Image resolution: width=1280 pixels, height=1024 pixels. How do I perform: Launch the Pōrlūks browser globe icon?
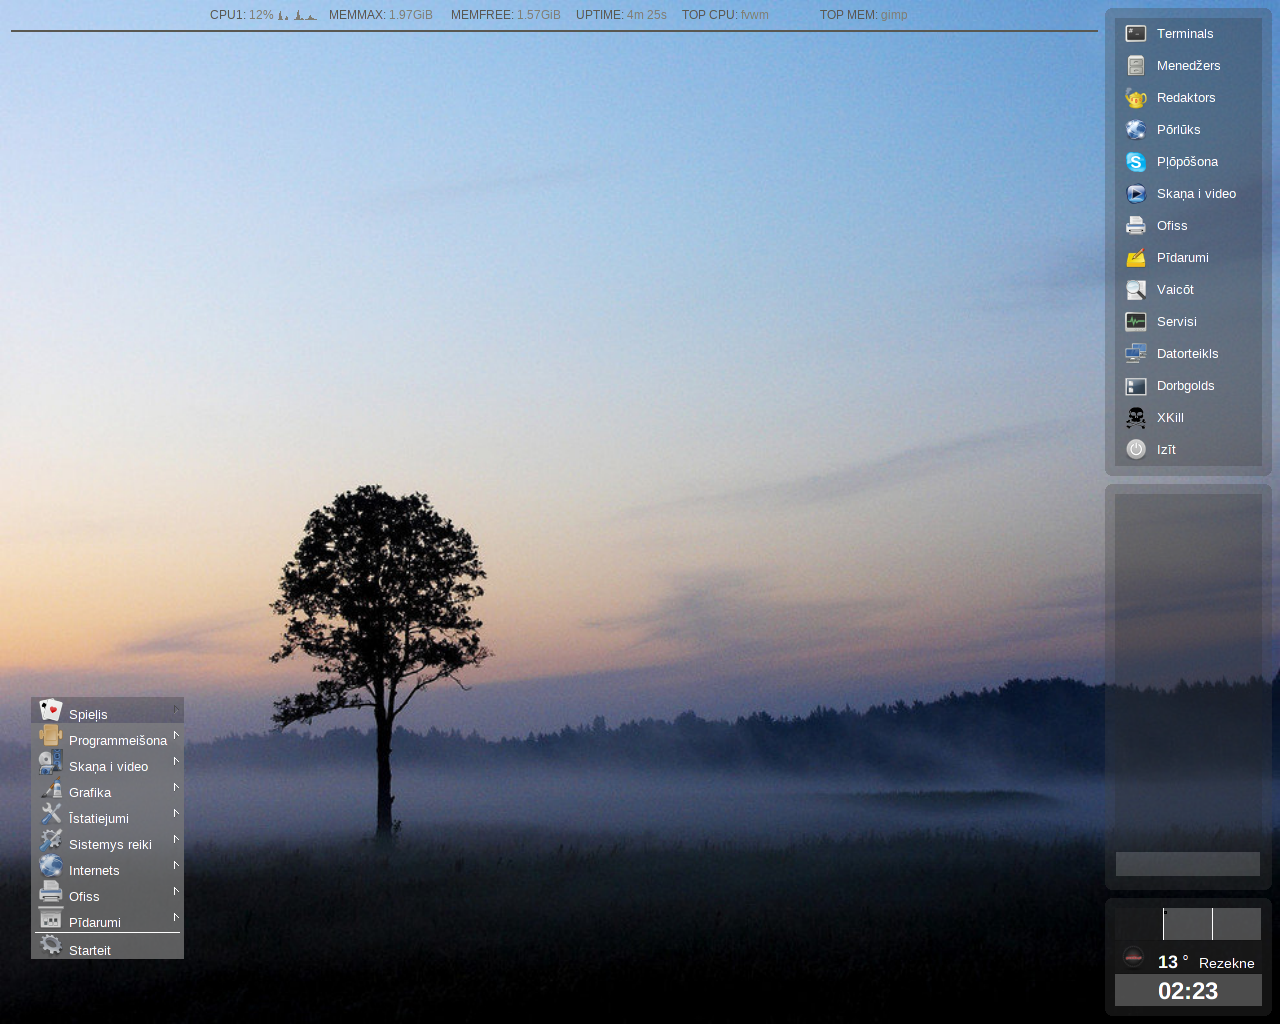pos(1136,130)
